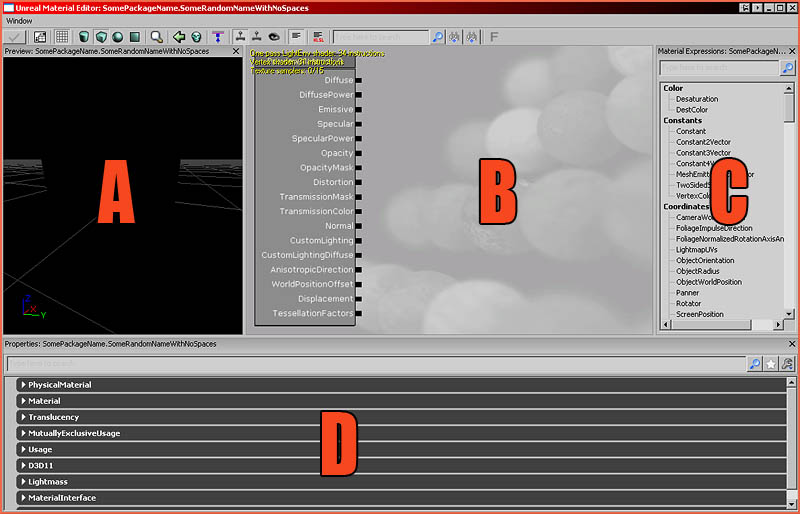This screenshot has width=800, height=514.
Task: Click the Color category heading
Action: [x=673, y=88]
